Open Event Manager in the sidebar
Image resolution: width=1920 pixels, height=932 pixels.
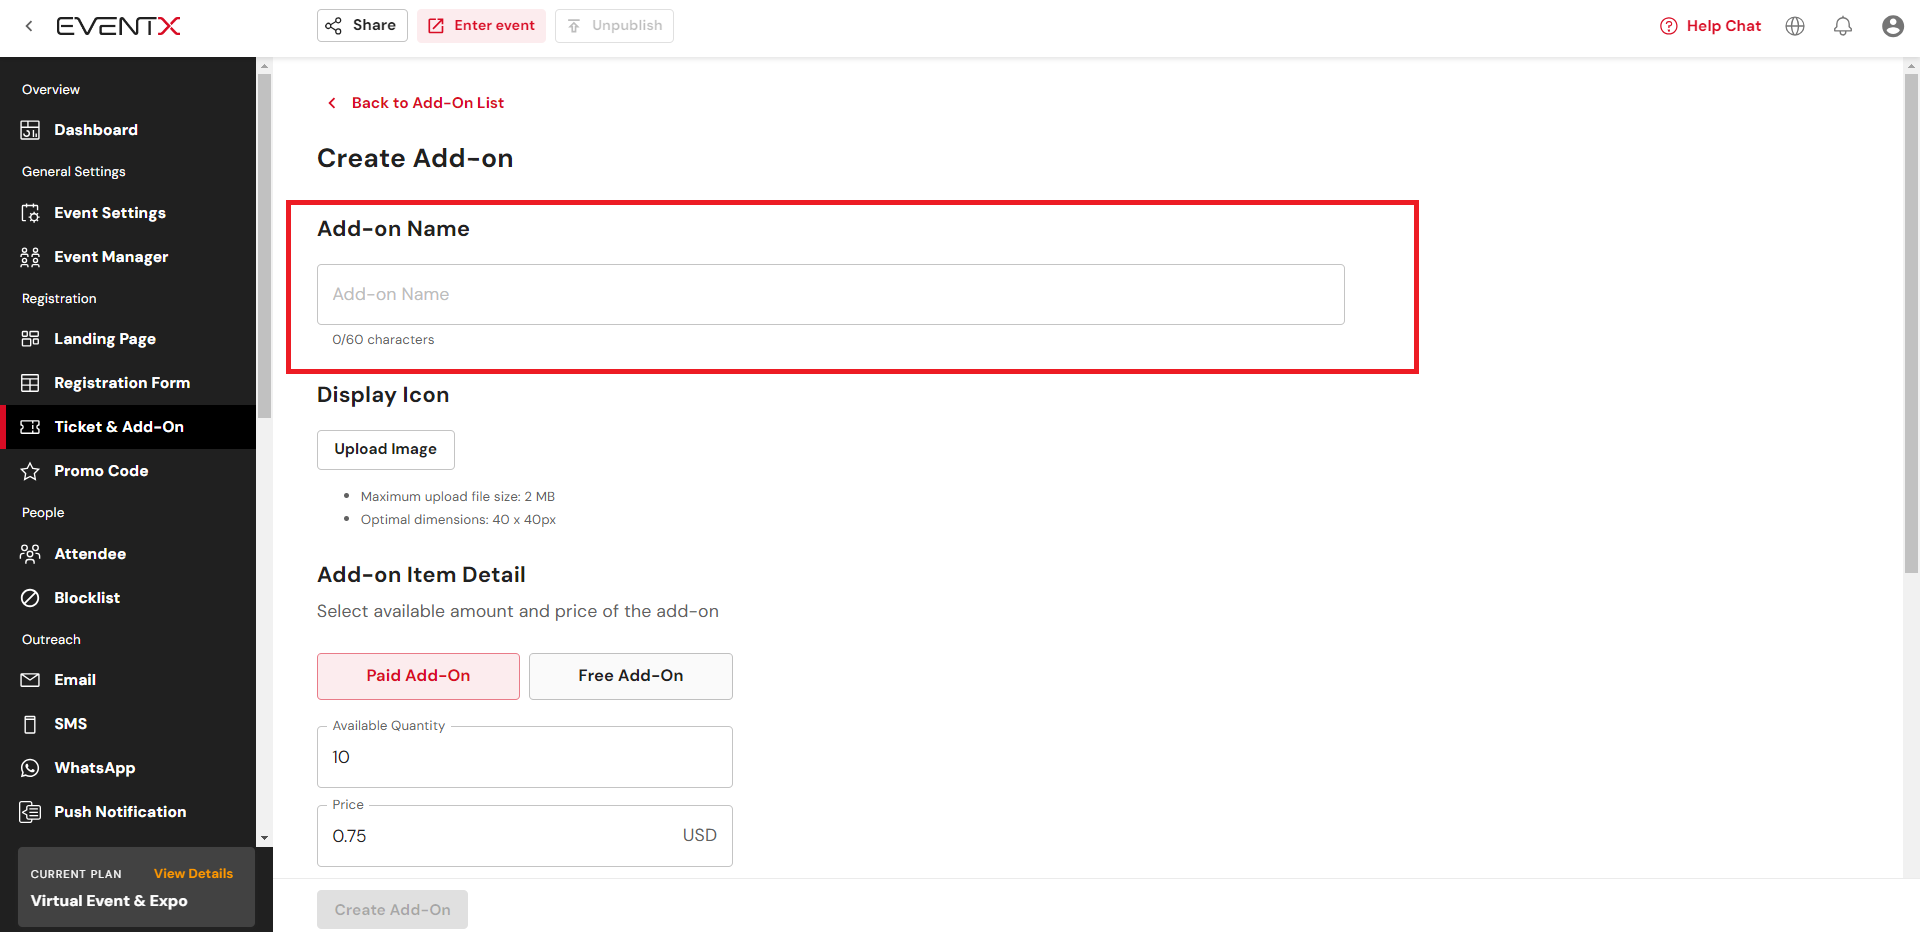pyautogui.click(x=128, y=257)
